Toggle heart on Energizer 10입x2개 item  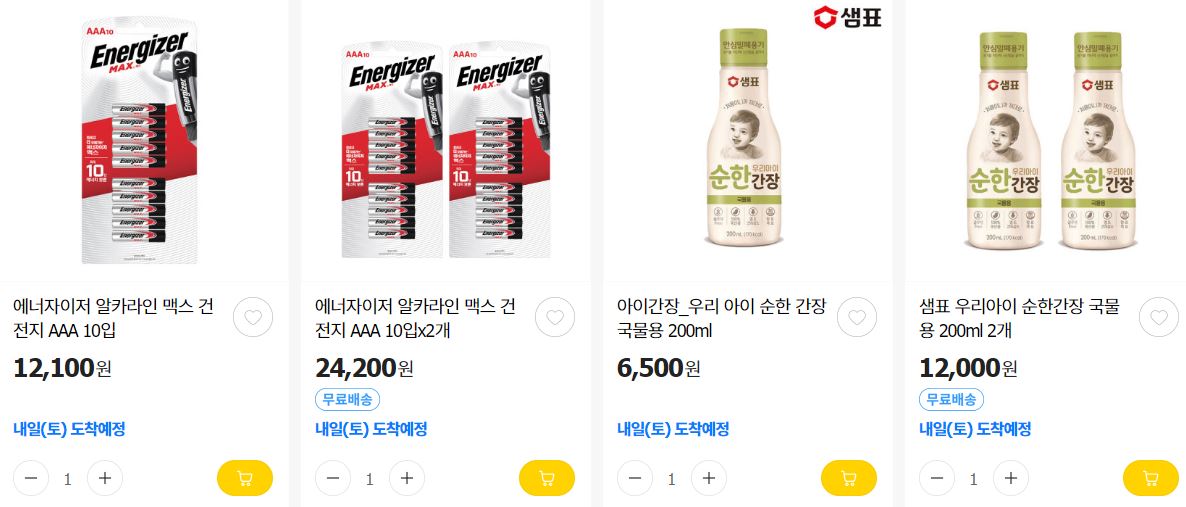point(555,318)
